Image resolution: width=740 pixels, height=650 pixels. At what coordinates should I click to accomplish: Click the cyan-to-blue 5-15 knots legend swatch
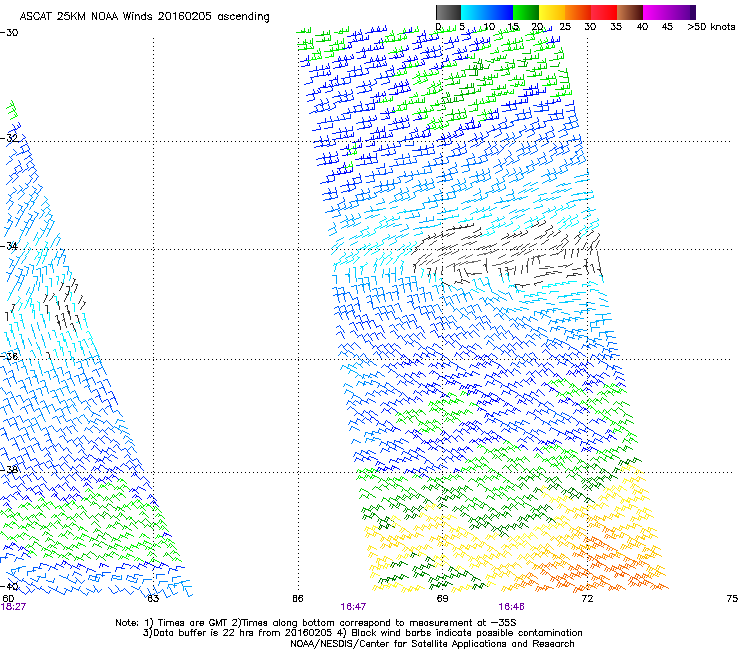(487, 12)
